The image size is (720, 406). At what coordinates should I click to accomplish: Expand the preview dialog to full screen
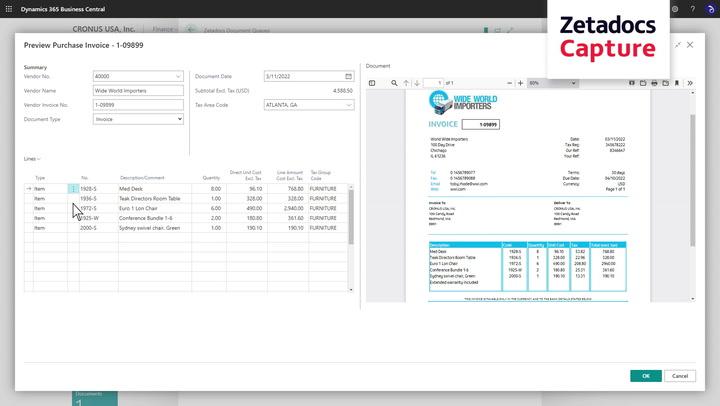coord(677,45)
